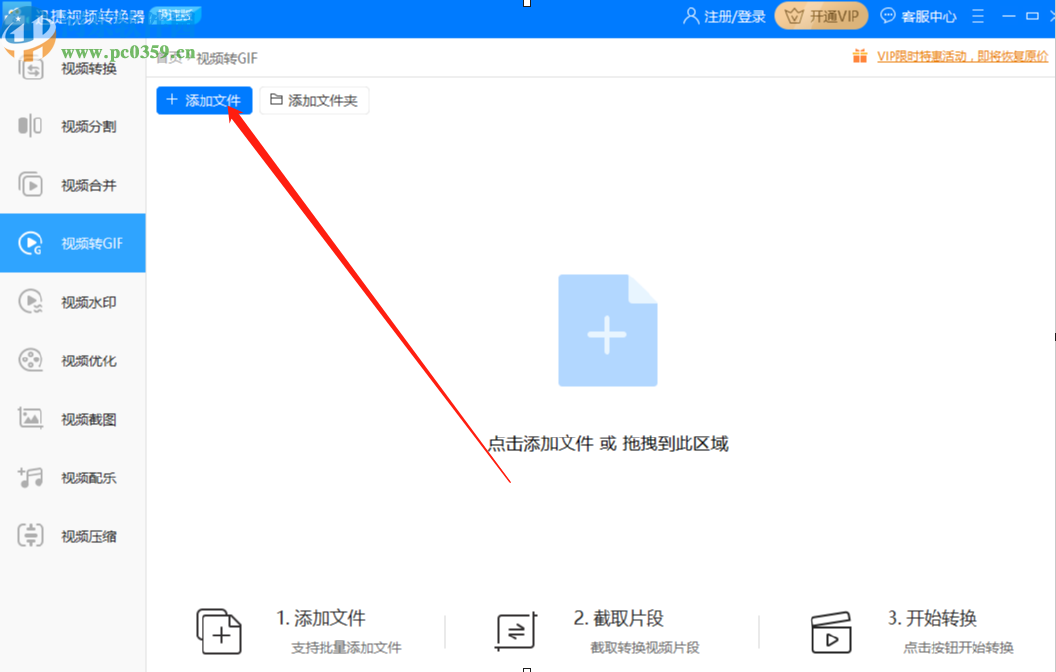Click the step 2 截取片段 crop icon

(x=516, y=631)
